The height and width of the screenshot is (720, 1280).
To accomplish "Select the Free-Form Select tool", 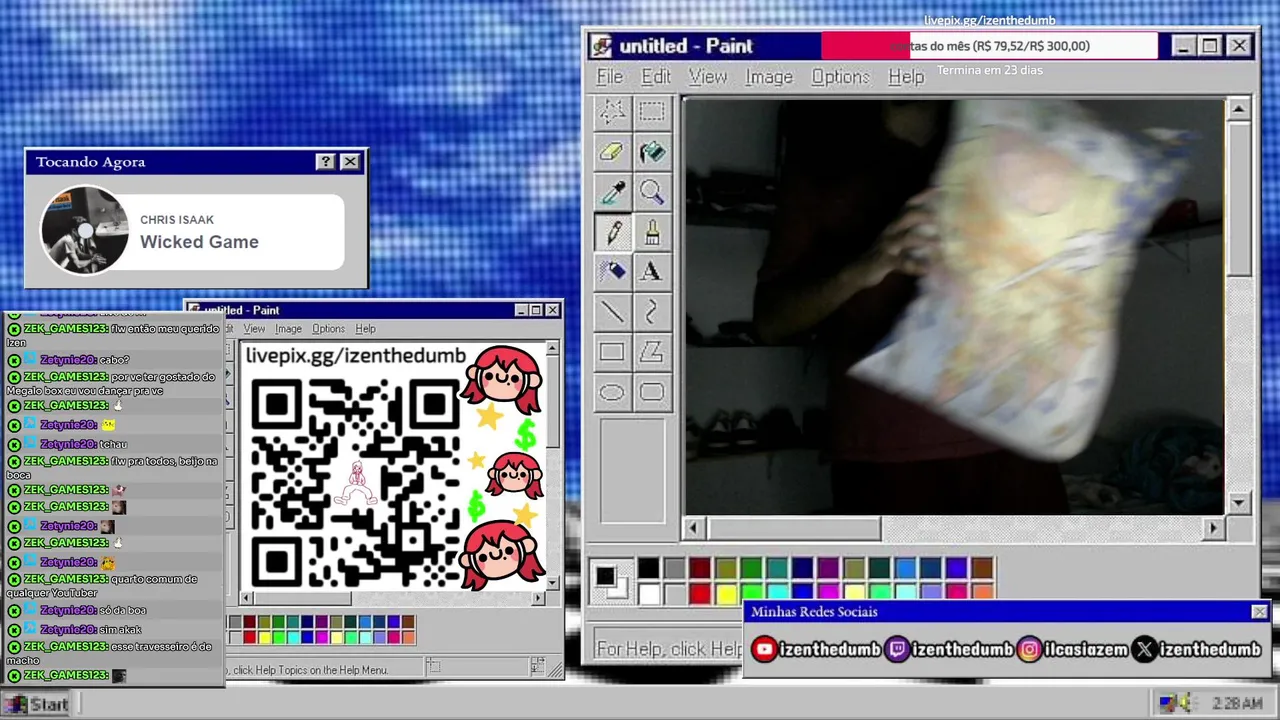I will coord(612,112).
